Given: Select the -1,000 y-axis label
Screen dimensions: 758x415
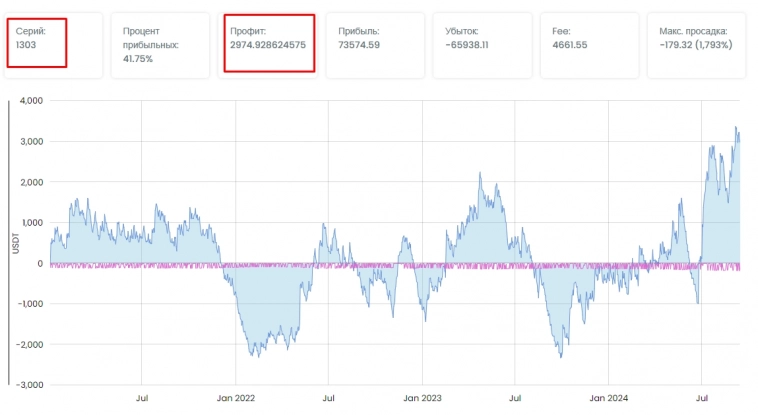Looking at the screenshot, I should coord(30,304).
